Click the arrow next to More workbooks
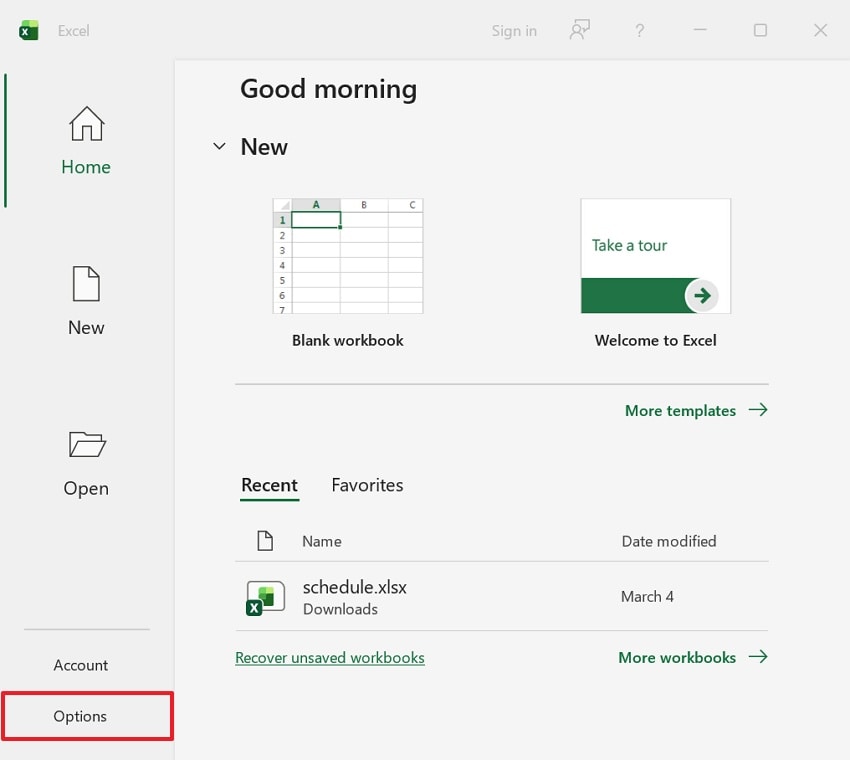 760,657
